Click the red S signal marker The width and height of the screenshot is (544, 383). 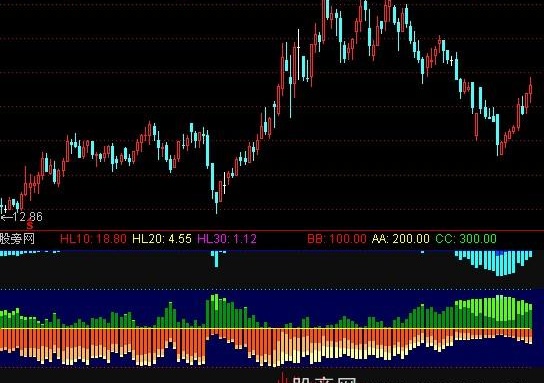(30, 225)
